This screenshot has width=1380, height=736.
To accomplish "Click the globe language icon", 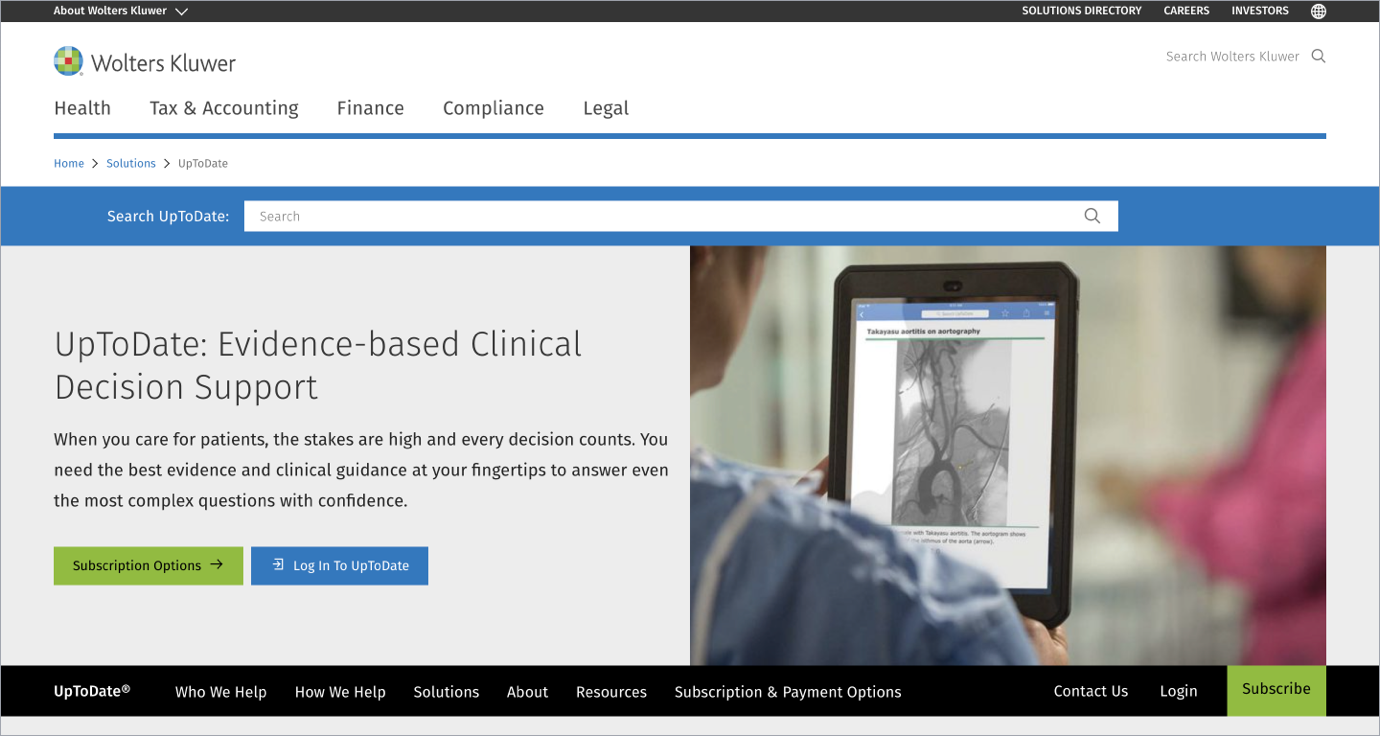I will click(x=1318, y=11).
